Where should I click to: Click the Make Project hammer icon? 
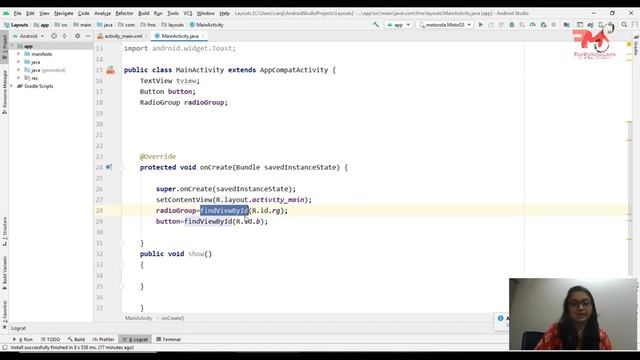(x=376, y=25)
